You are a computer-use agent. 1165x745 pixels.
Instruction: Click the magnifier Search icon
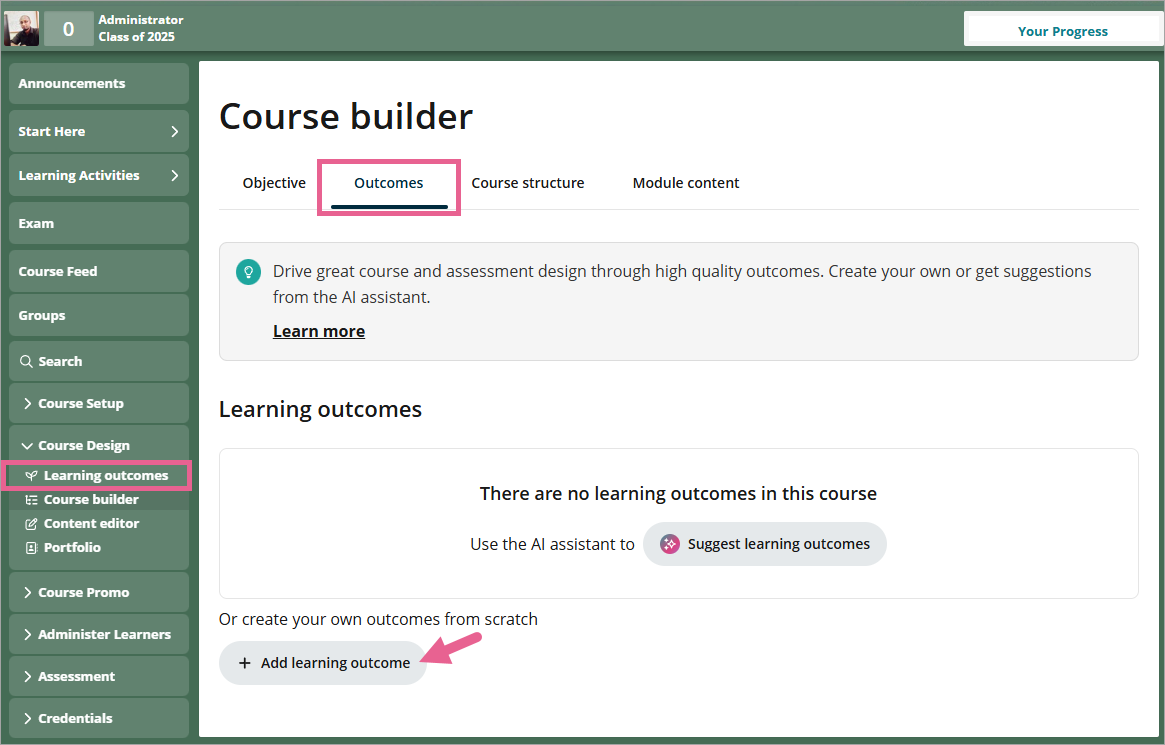click(26, 361)
